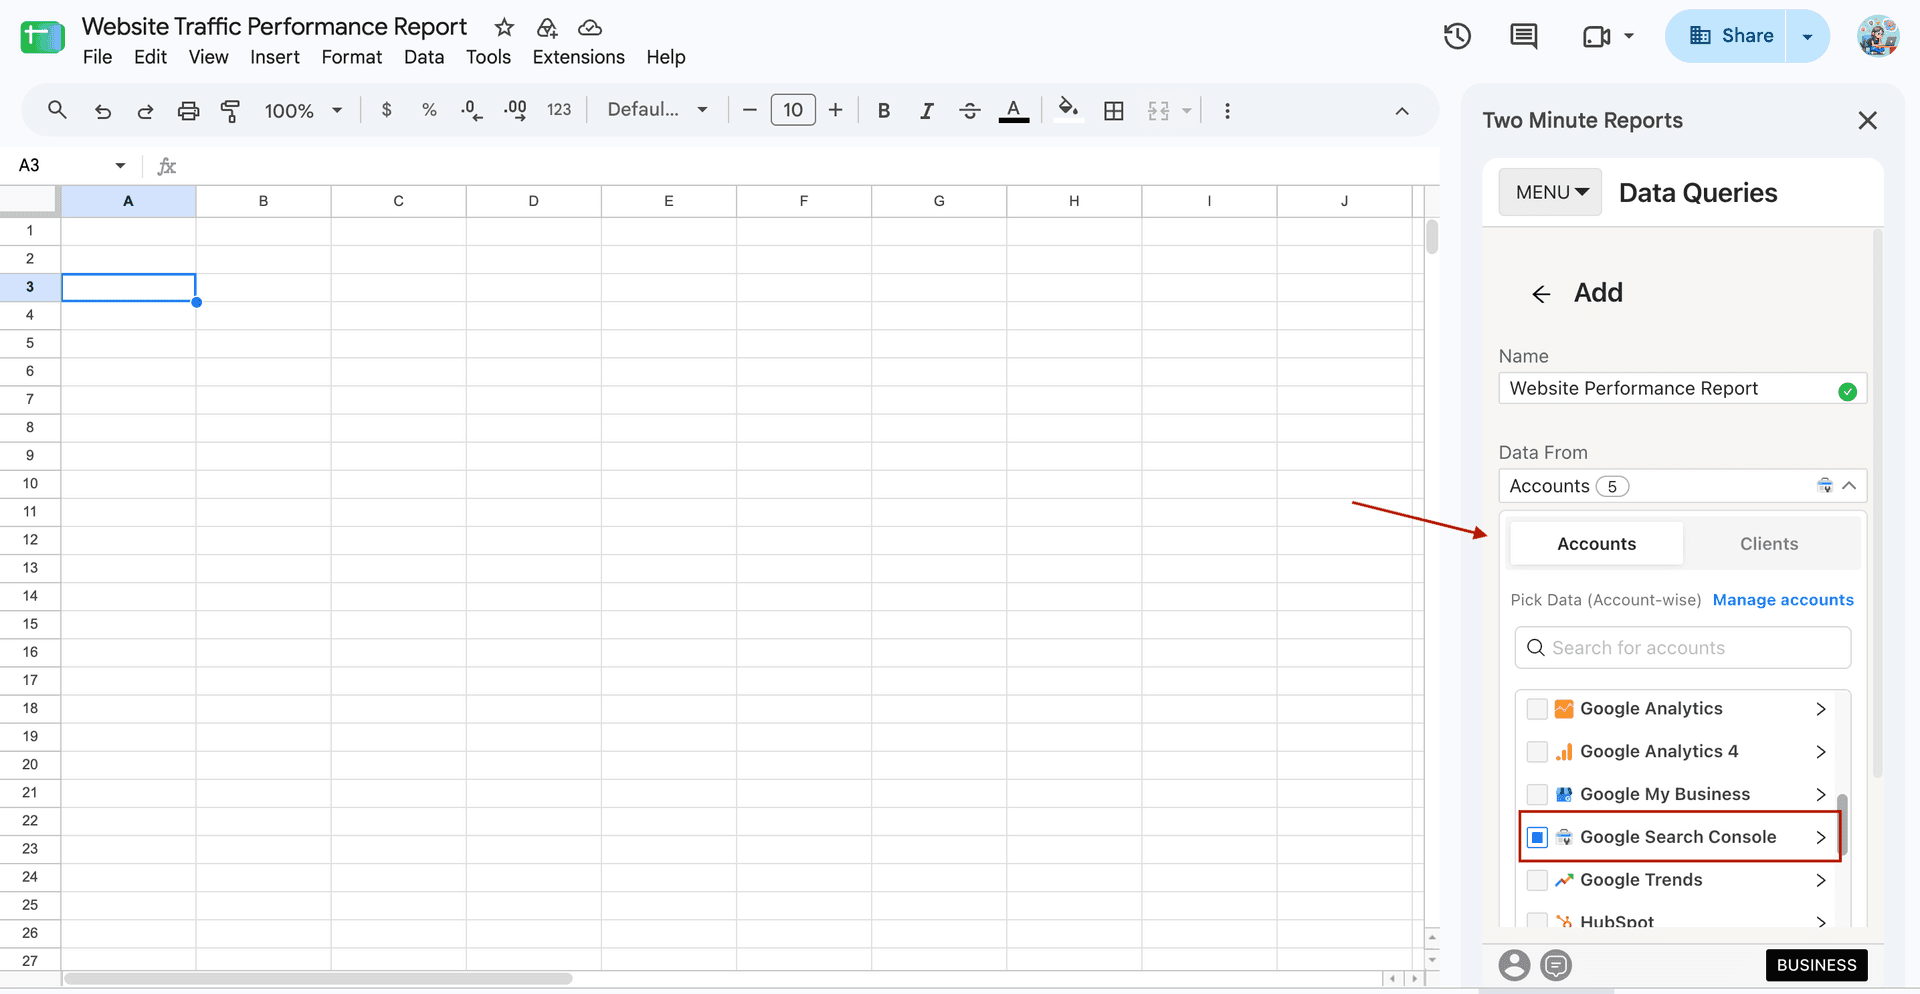This screenshot has width=1920, height=994.
Task: Toggle bold formatting
Action: (884, 111)
